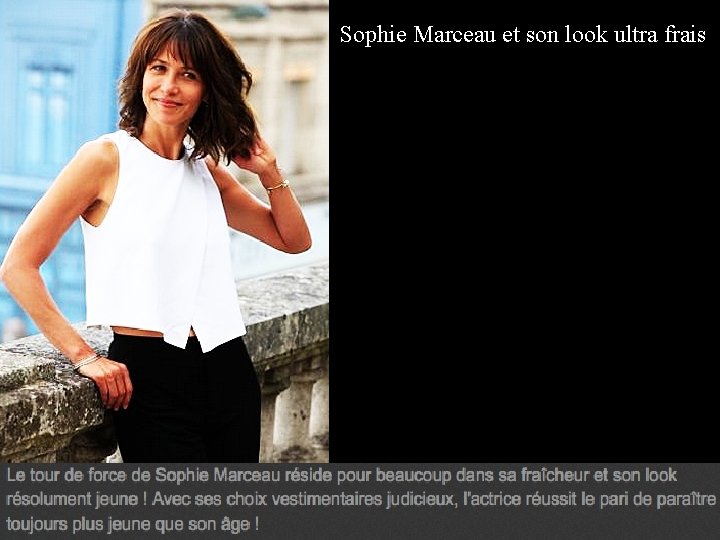Open the photo of the woman in white top
The image size is (720, 540).
click(x=164, y=231)
